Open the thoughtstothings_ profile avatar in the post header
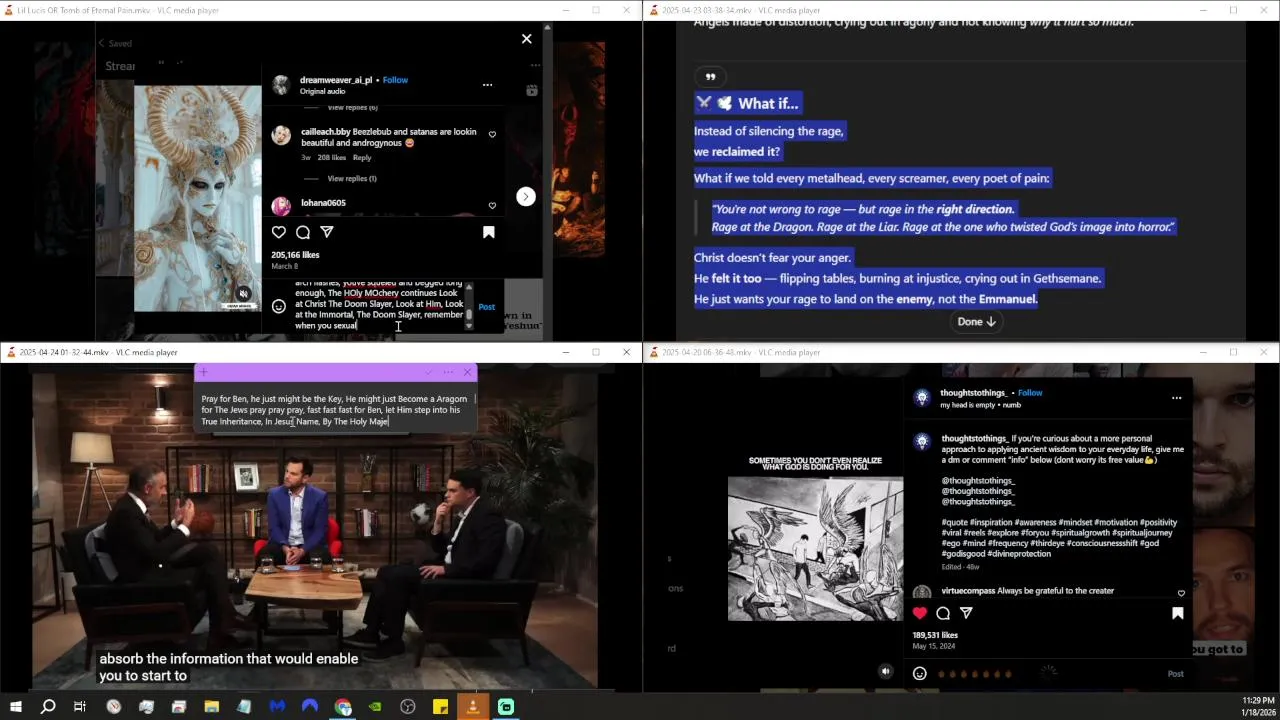The height and width of the screenshot is (720, 1280). [x=922, y=398]
